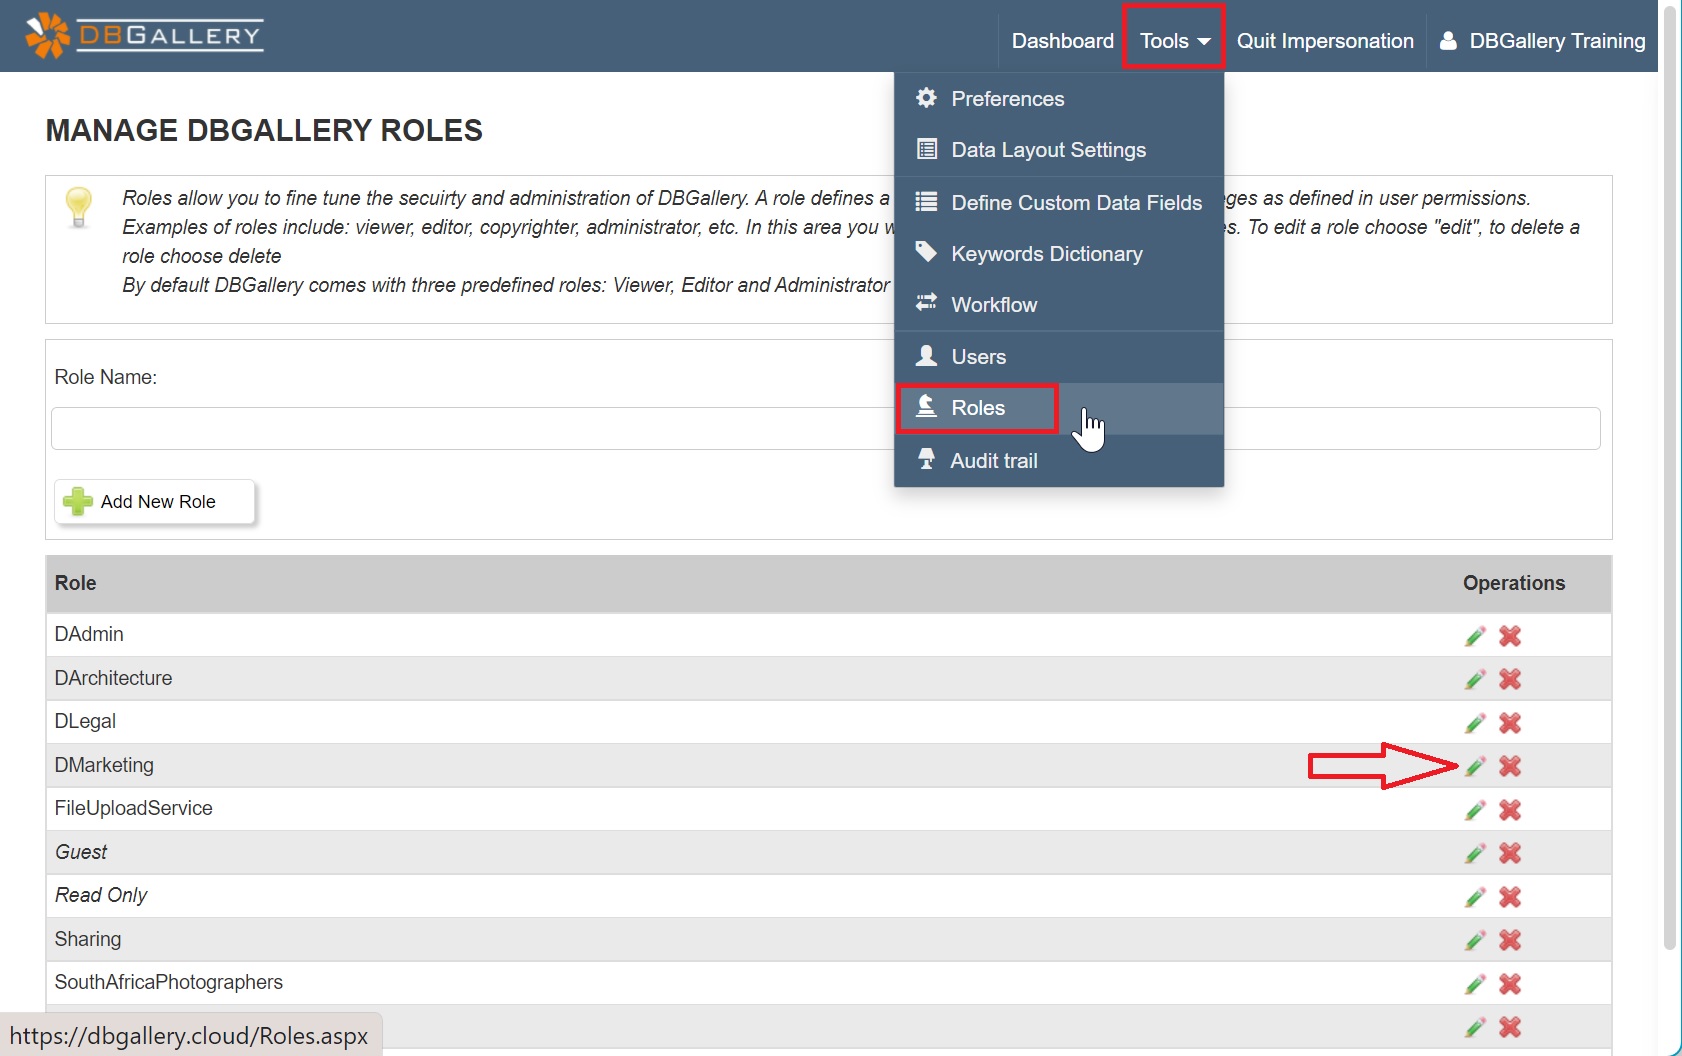Delete the Sharing role
The width and height of the screenshot is (1682, 1056).
pyautogui.click(x=1510, y=940)
